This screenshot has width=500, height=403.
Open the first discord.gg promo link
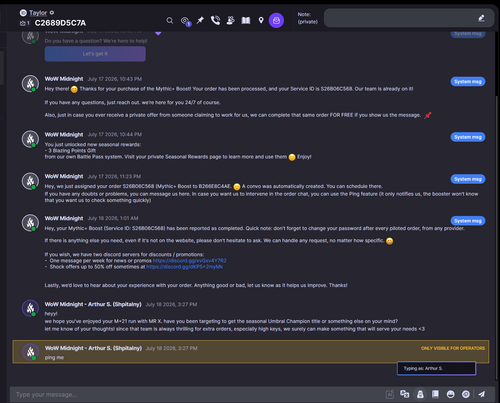[189, 261]
